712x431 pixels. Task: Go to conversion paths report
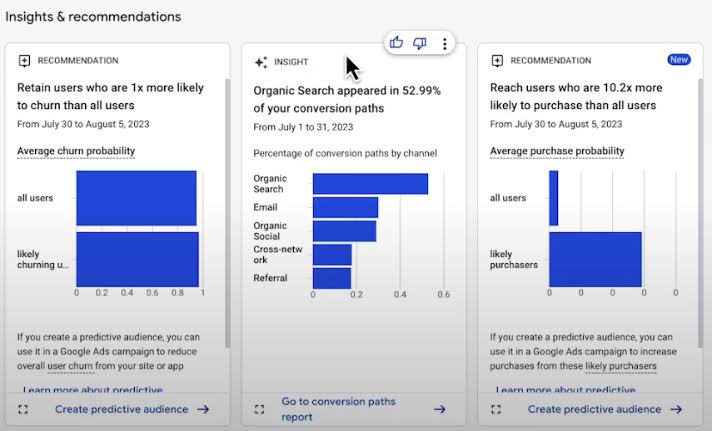(338, 409)
